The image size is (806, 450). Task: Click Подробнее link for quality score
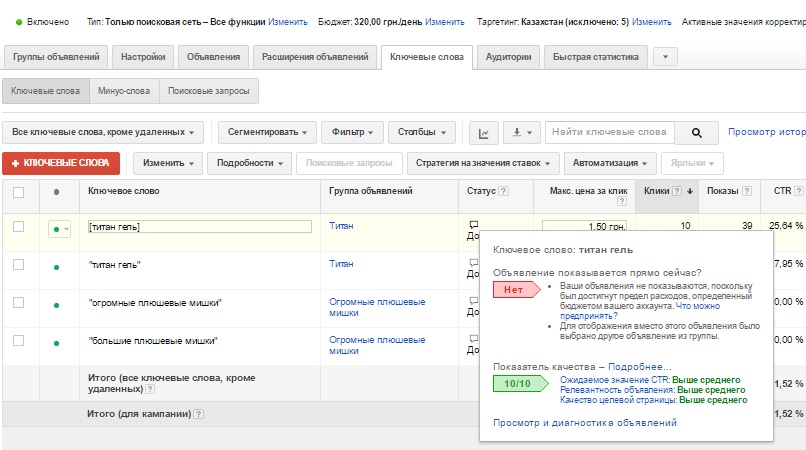click(639, 367)
